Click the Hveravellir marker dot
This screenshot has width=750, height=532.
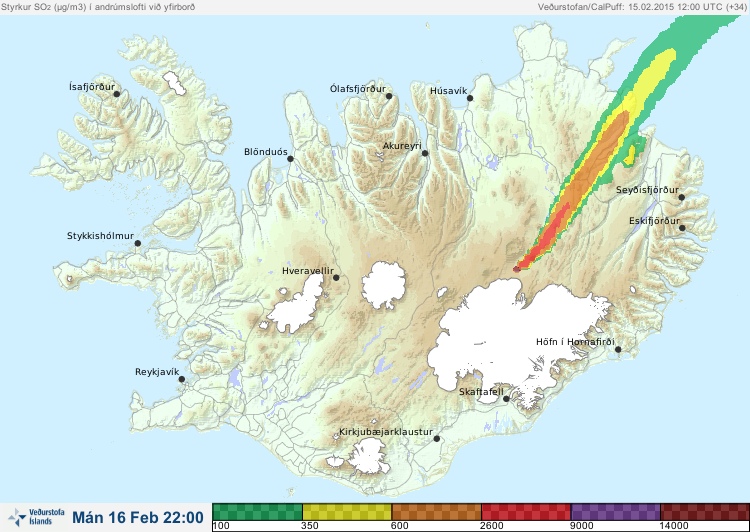(x=336, y=277)
